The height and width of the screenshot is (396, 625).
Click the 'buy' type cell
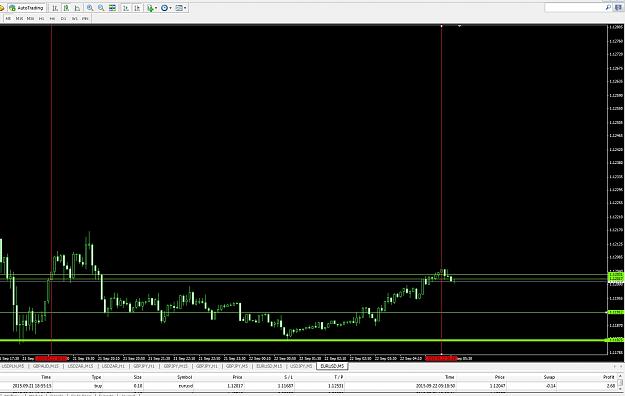[98, 386]
